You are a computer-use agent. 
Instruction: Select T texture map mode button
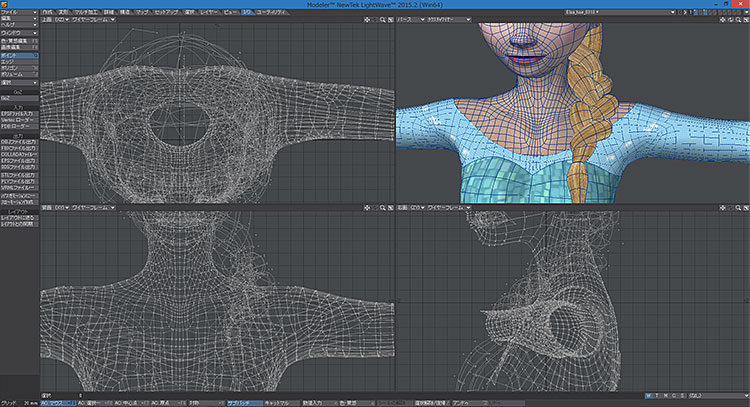click(x=657, y=396)
